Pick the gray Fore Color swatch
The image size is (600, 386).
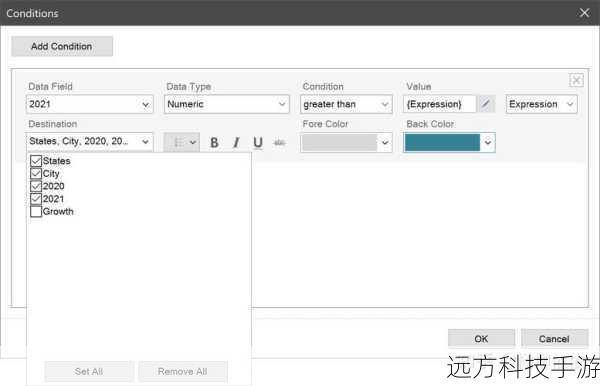340,143
